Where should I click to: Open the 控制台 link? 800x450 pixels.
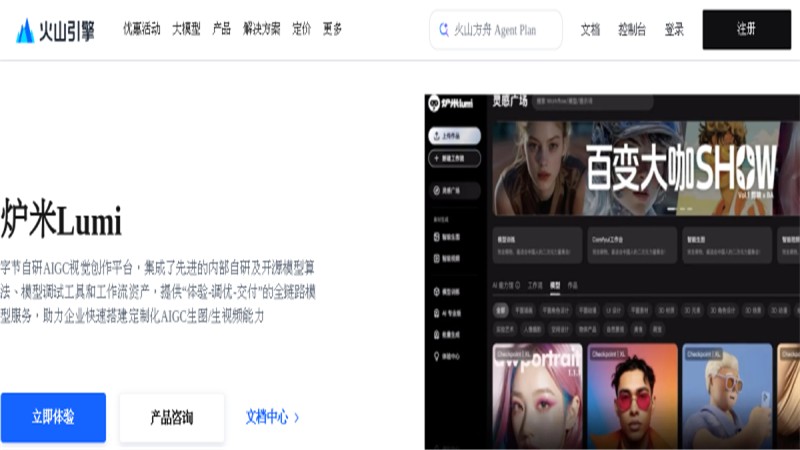(x=632, y=30)
